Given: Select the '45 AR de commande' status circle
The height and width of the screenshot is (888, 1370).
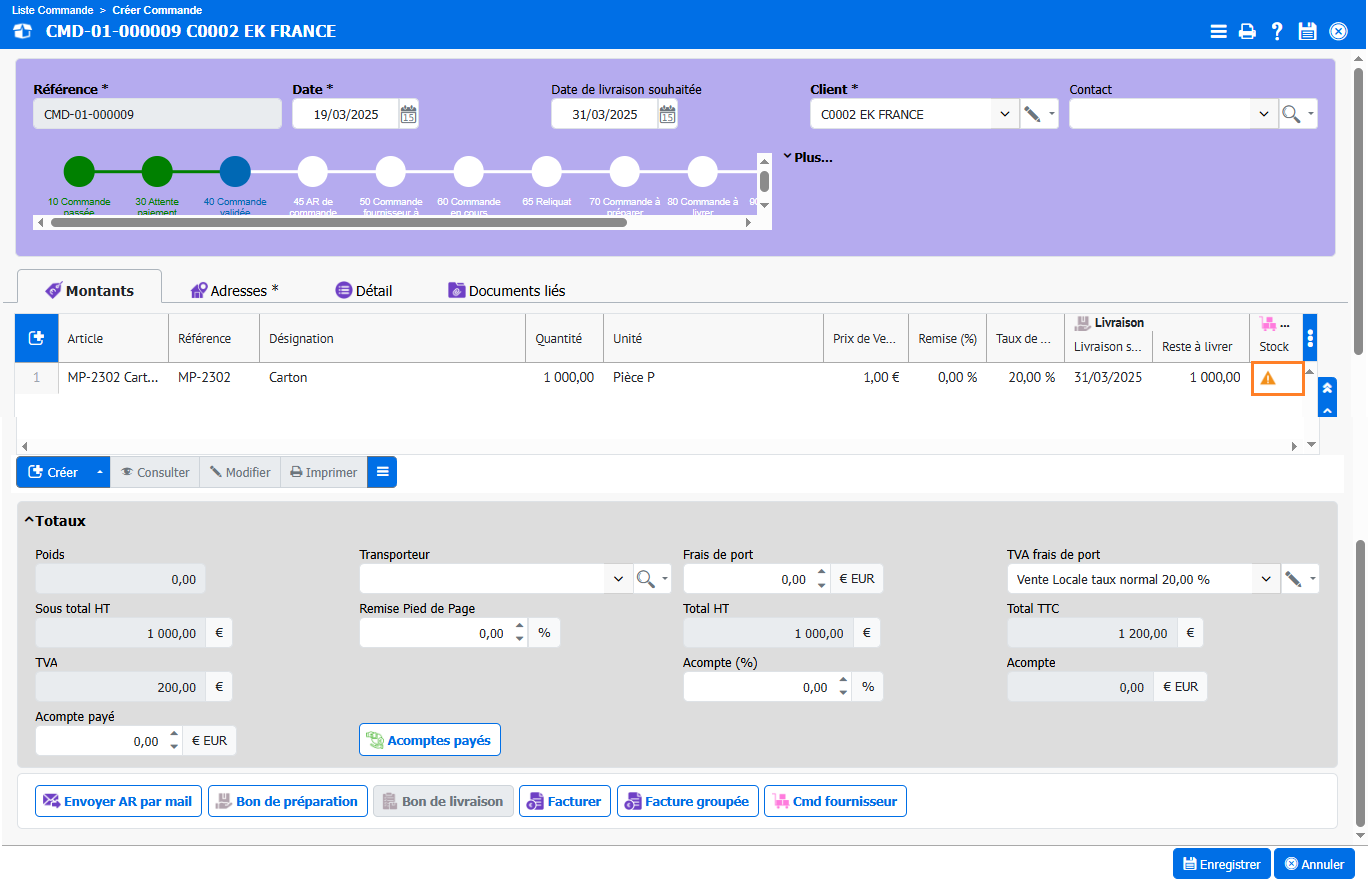Looking at the screenshot, I should (313, 172).
